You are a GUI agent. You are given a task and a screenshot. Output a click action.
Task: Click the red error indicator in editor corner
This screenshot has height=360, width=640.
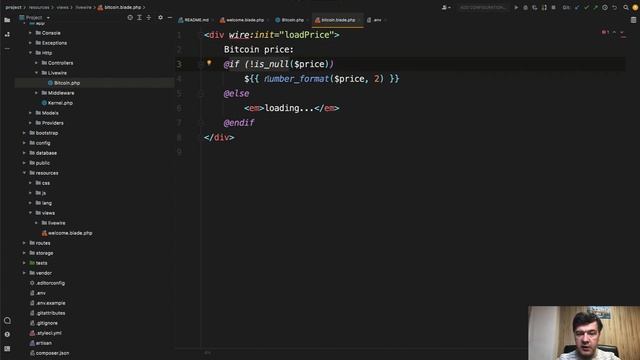point(605,32)
